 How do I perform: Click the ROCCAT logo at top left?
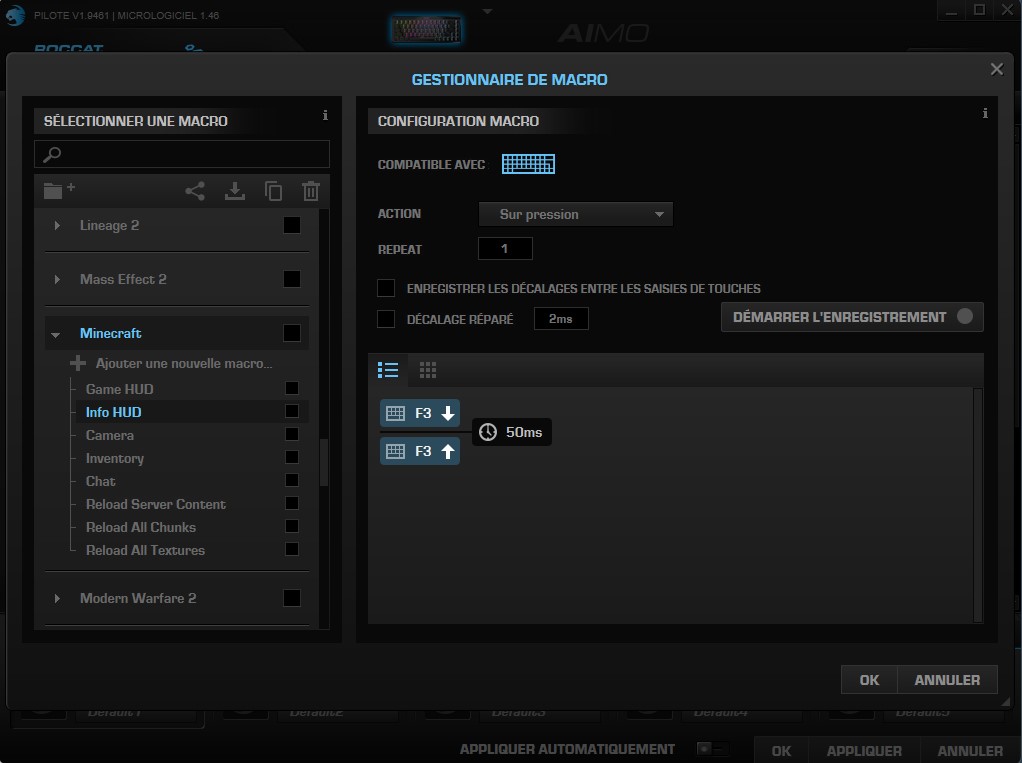pos(67,47)
